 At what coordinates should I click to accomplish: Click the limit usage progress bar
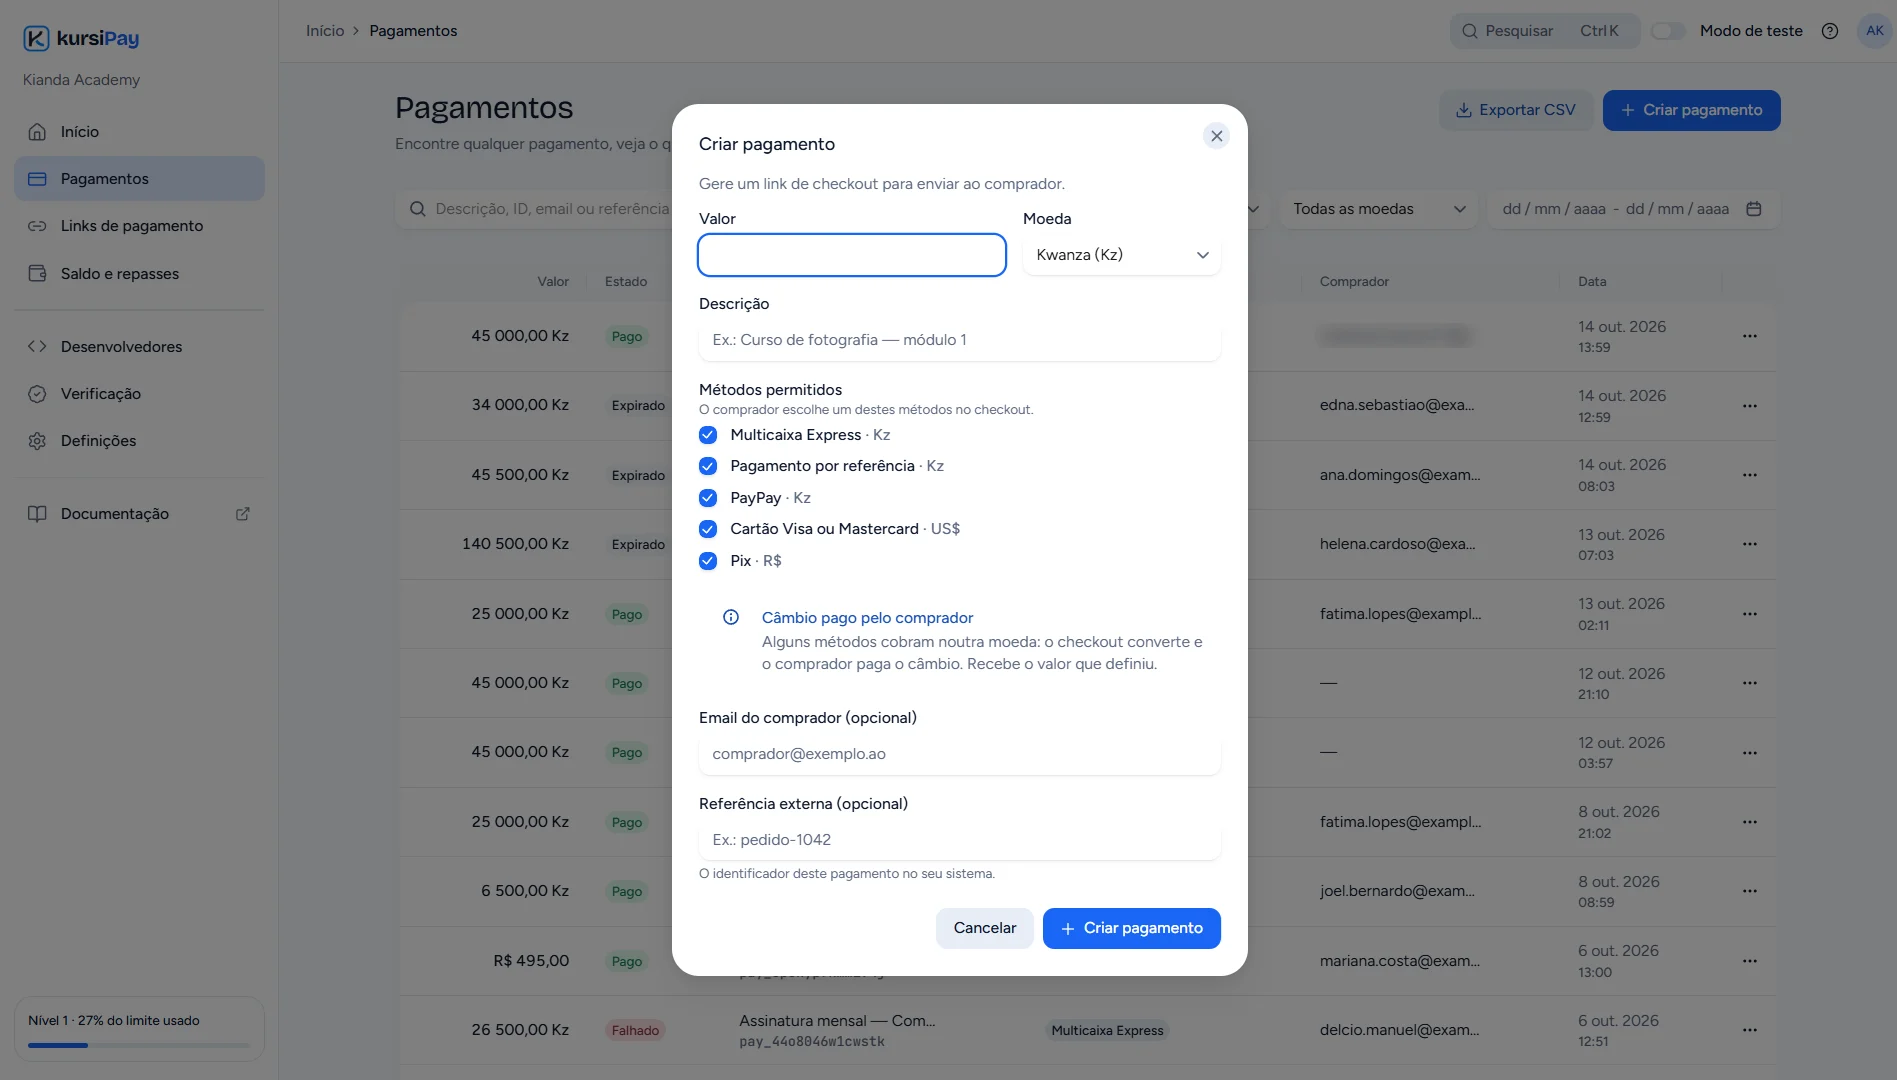139,1045
